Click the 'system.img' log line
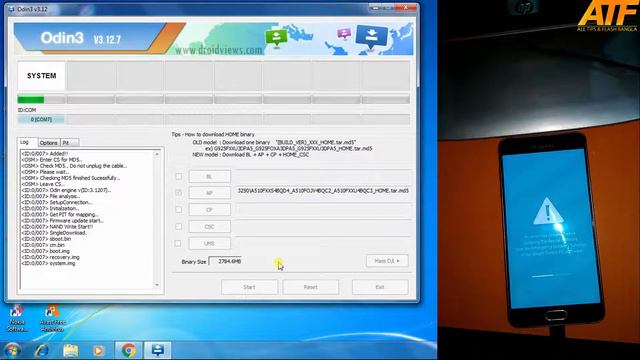The height and width of the screenshot is (360, 640). [48, 263]
